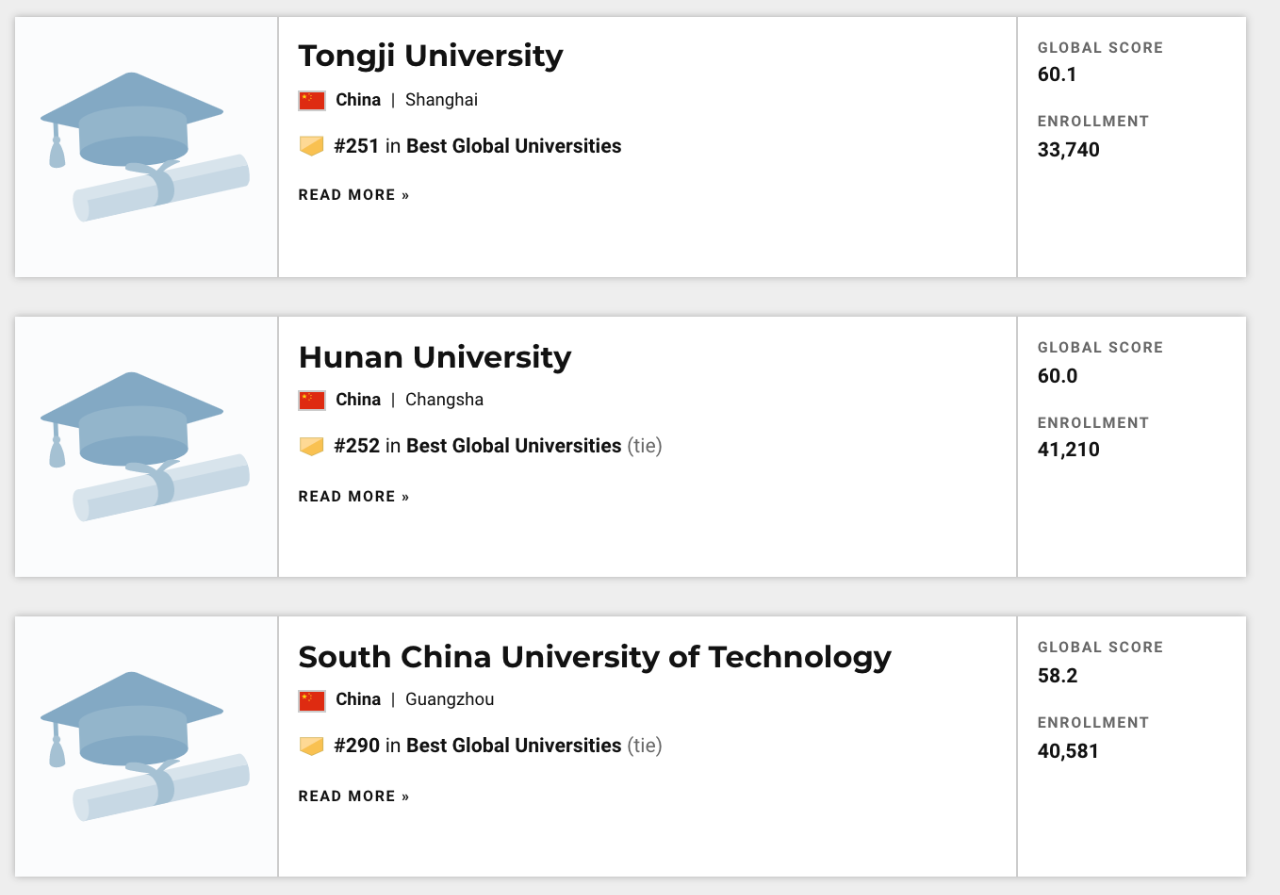Open the Hunan University page
The image size is (1280, 895).
434,356
